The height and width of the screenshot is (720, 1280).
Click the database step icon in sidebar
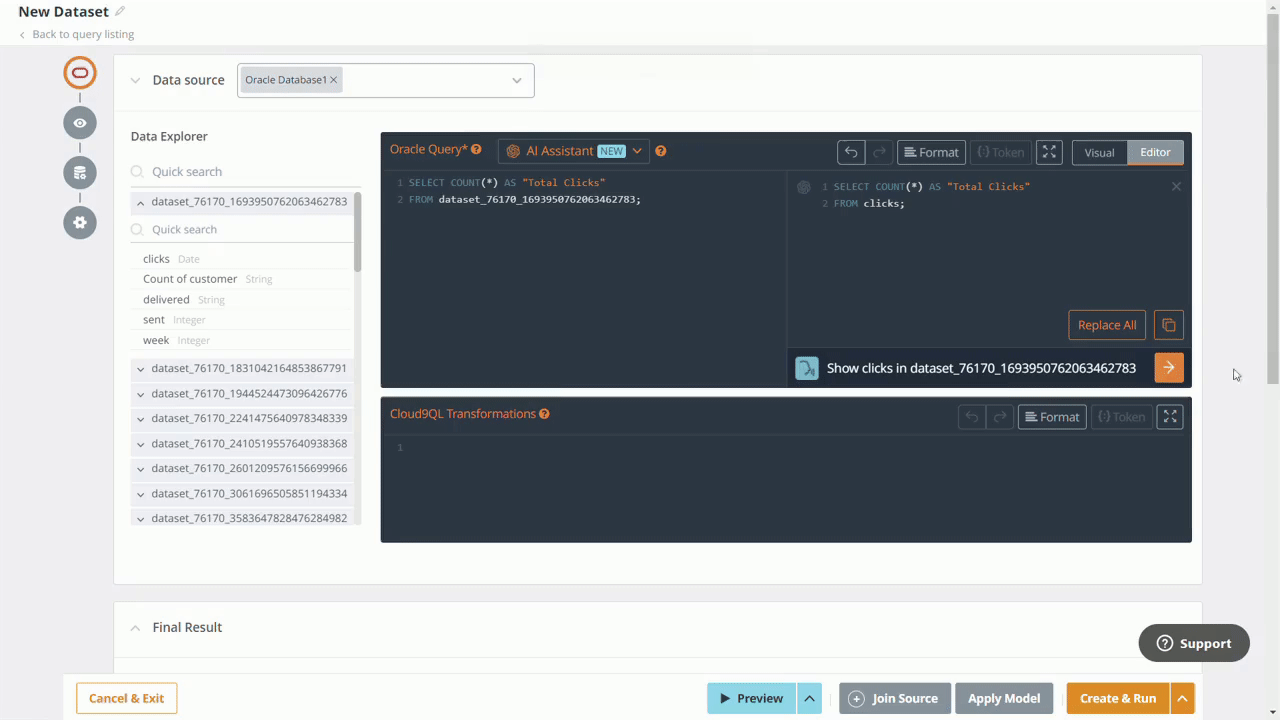(x=80, y=173)
